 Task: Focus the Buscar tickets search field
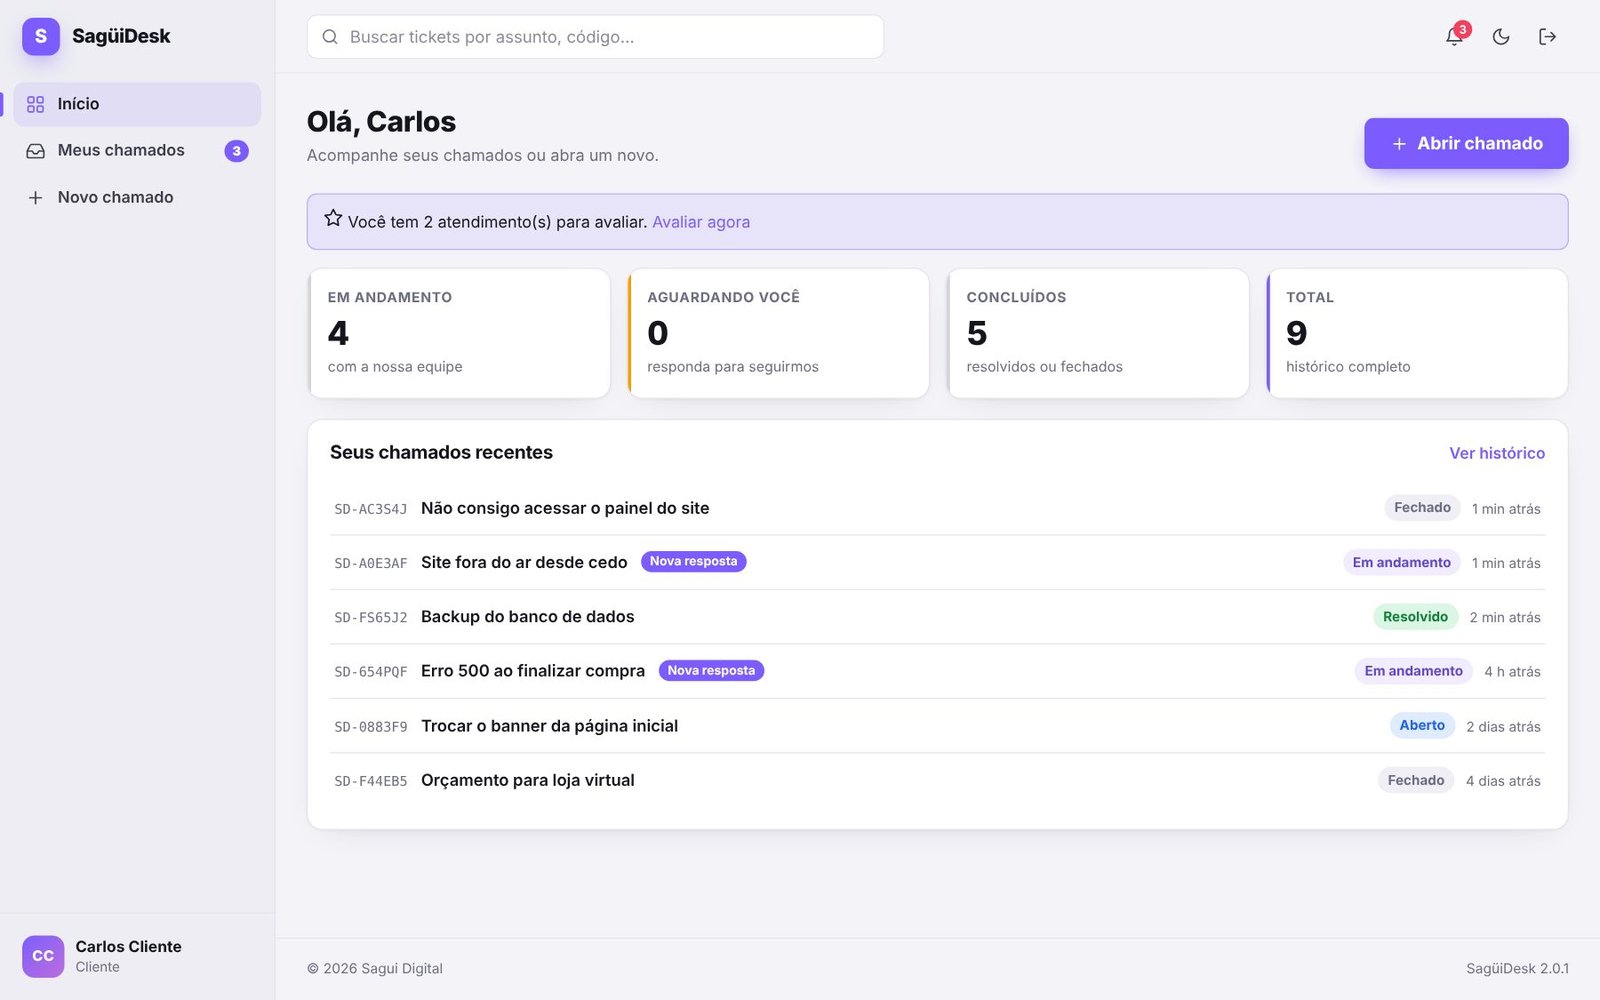click(x=595, y=37)
